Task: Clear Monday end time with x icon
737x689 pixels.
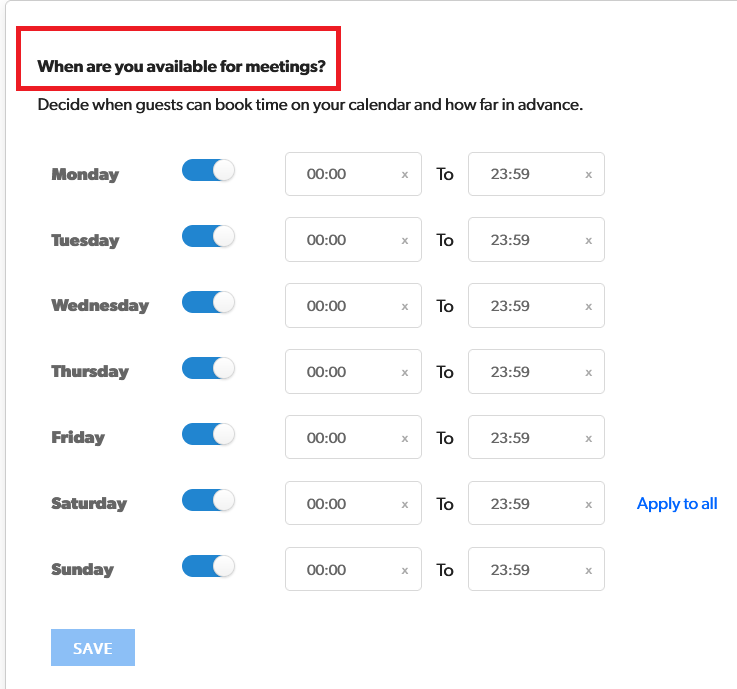Action: point(588,174)
